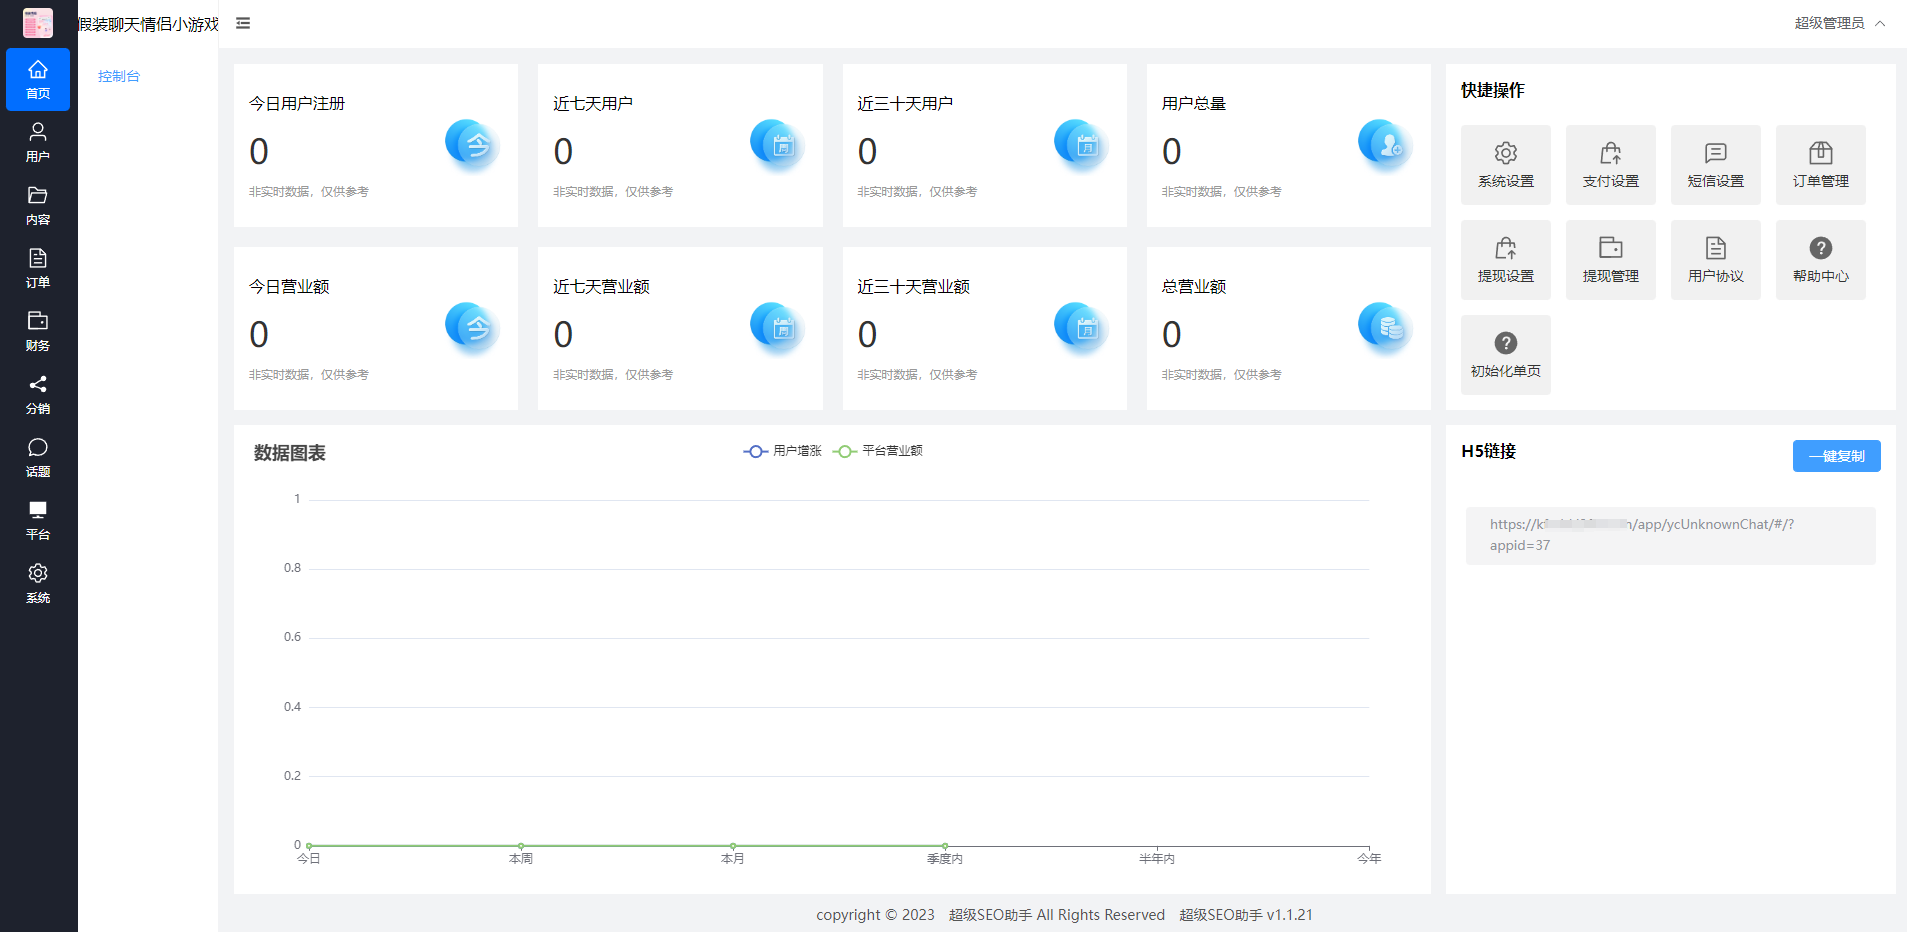The height and width of the screenshot is (932, 1907).
Task: Toggle the 用户增涨 chart legend series
Action: (783, 451)
